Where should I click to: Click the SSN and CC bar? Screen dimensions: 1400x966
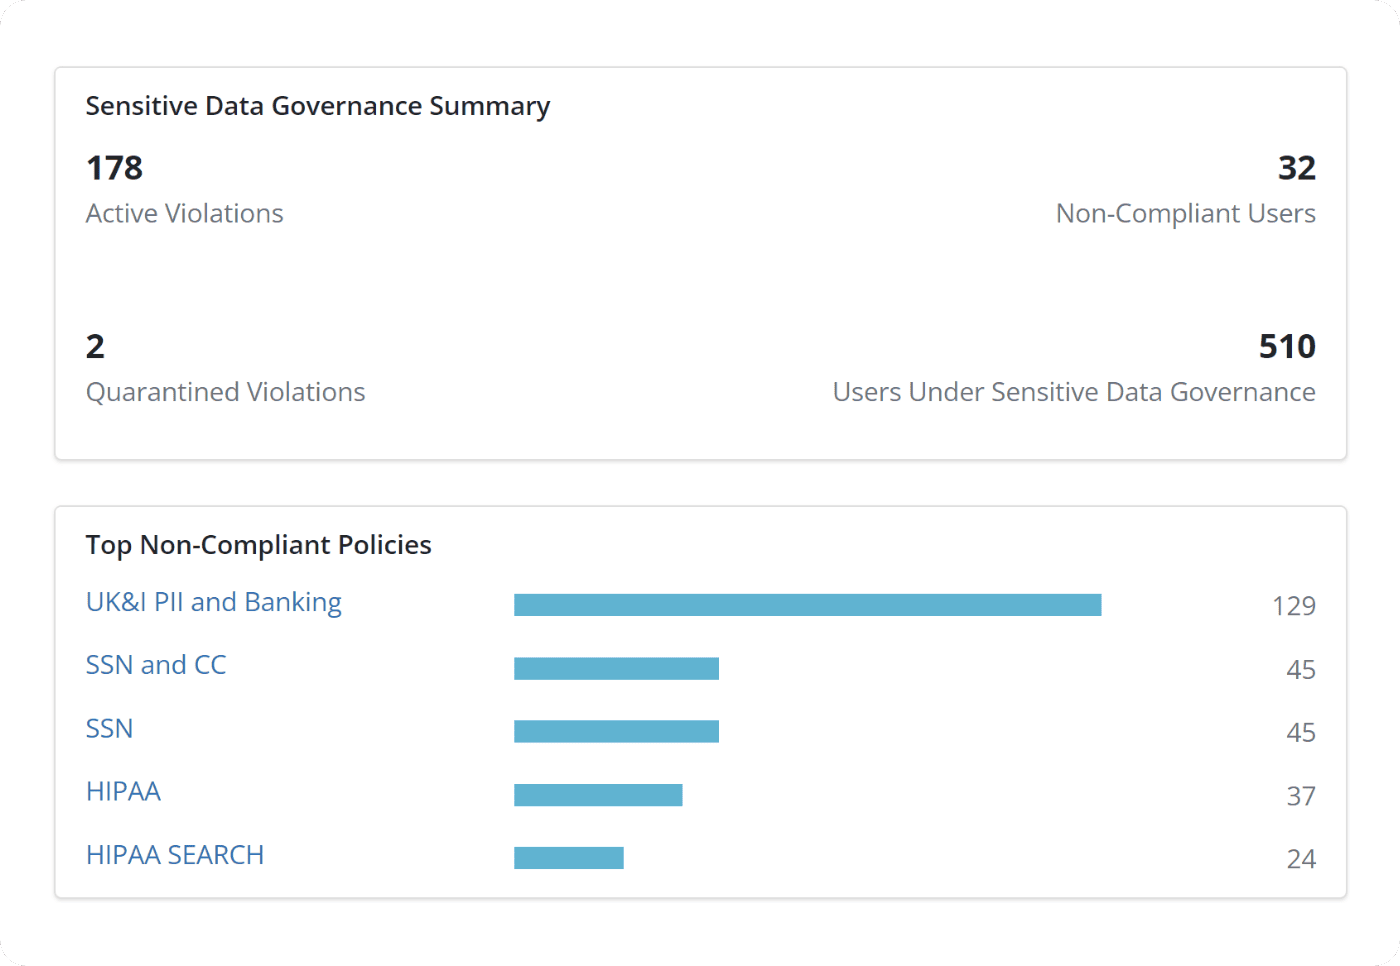pyautogui.click(x=616, y=668)
